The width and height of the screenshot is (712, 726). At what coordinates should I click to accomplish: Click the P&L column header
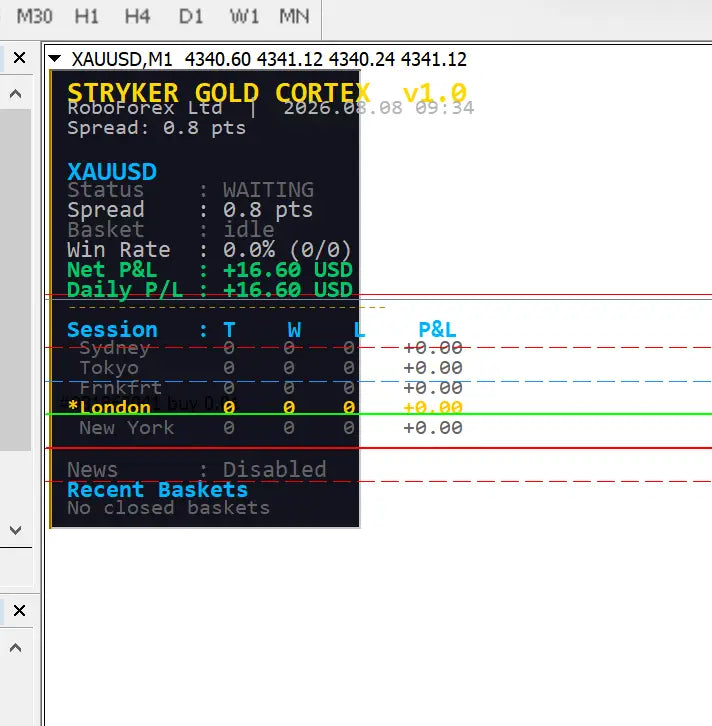(437, 330)
